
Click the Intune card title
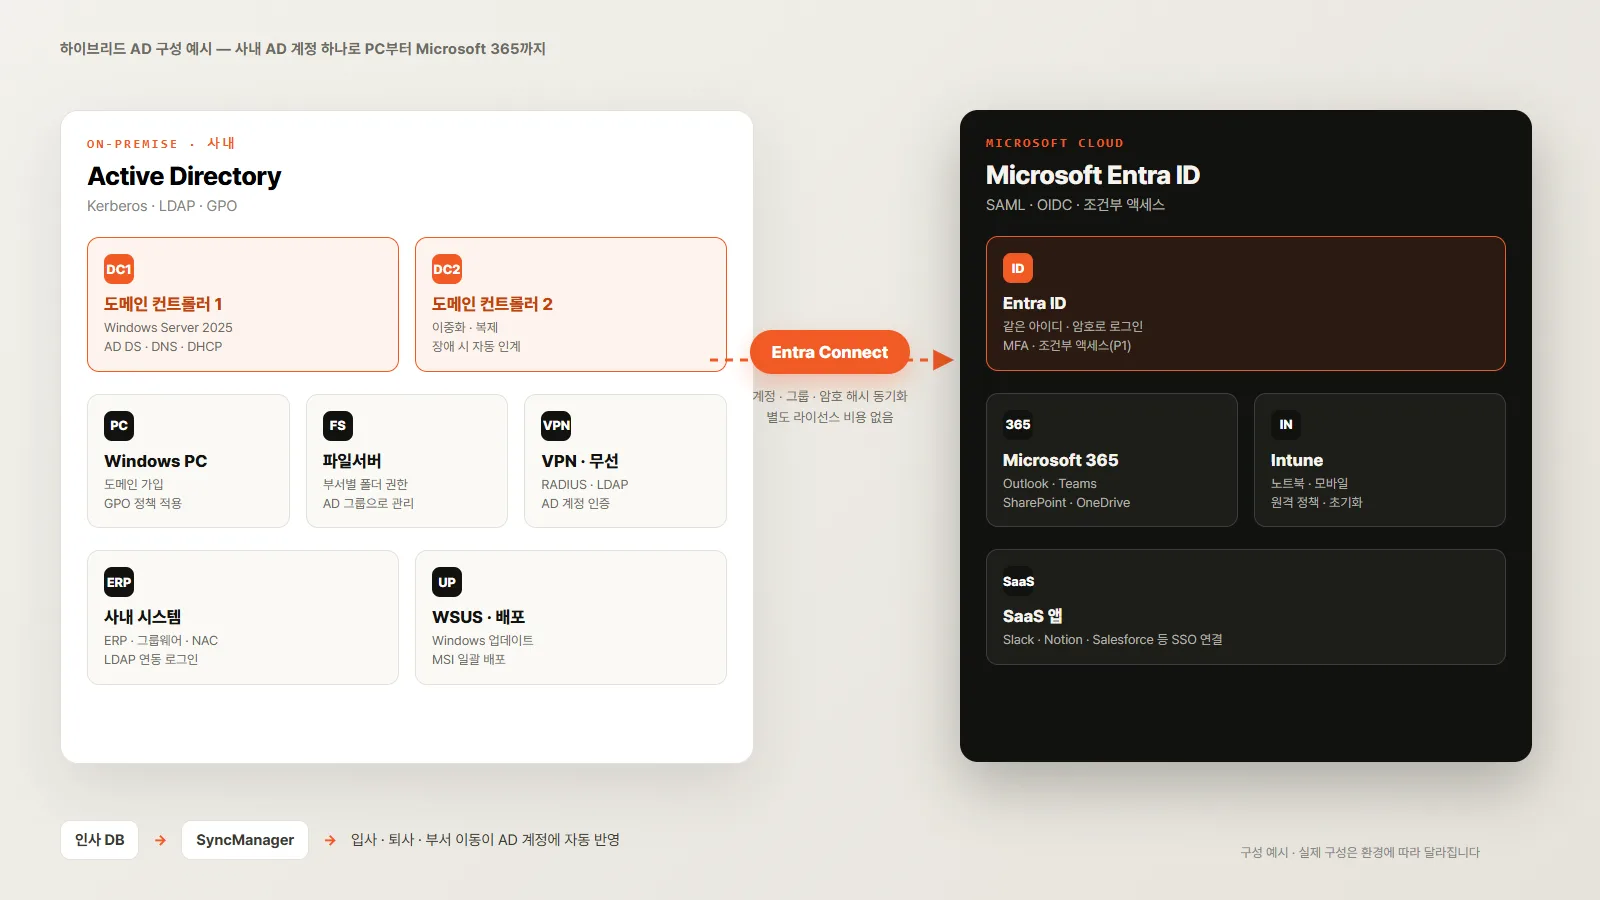click(1297, 460)
